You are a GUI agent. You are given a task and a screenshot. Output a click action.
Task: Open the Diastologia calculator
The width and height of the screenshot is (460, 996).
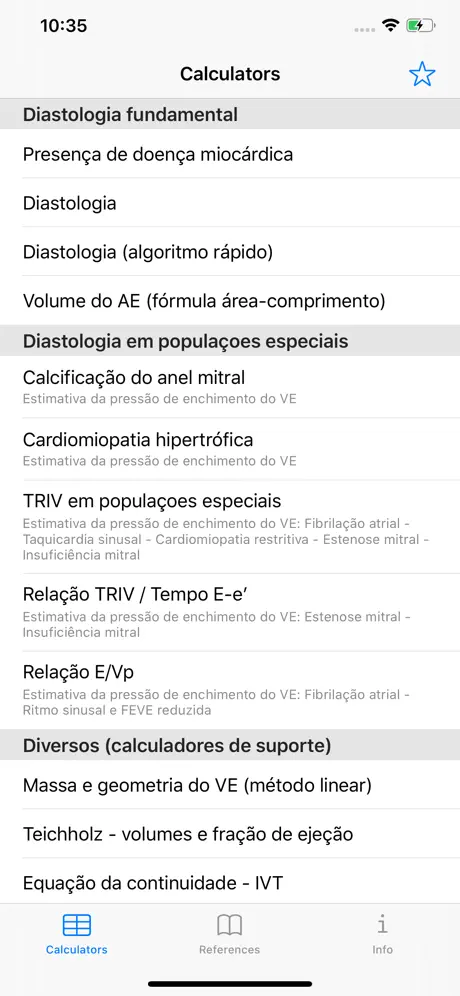pos(230,203)
